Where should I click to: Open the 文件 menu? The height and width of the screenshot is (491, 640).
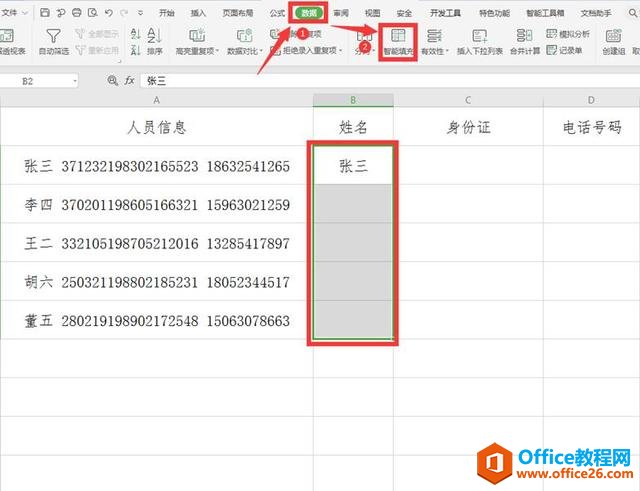[x=12, y=13]
